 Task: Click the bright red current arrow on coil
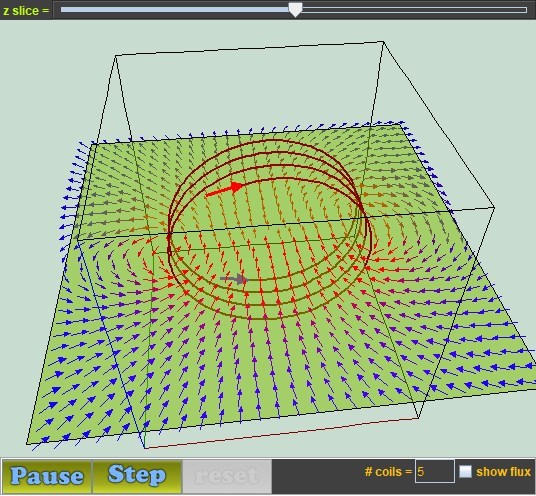coord(225,190)
